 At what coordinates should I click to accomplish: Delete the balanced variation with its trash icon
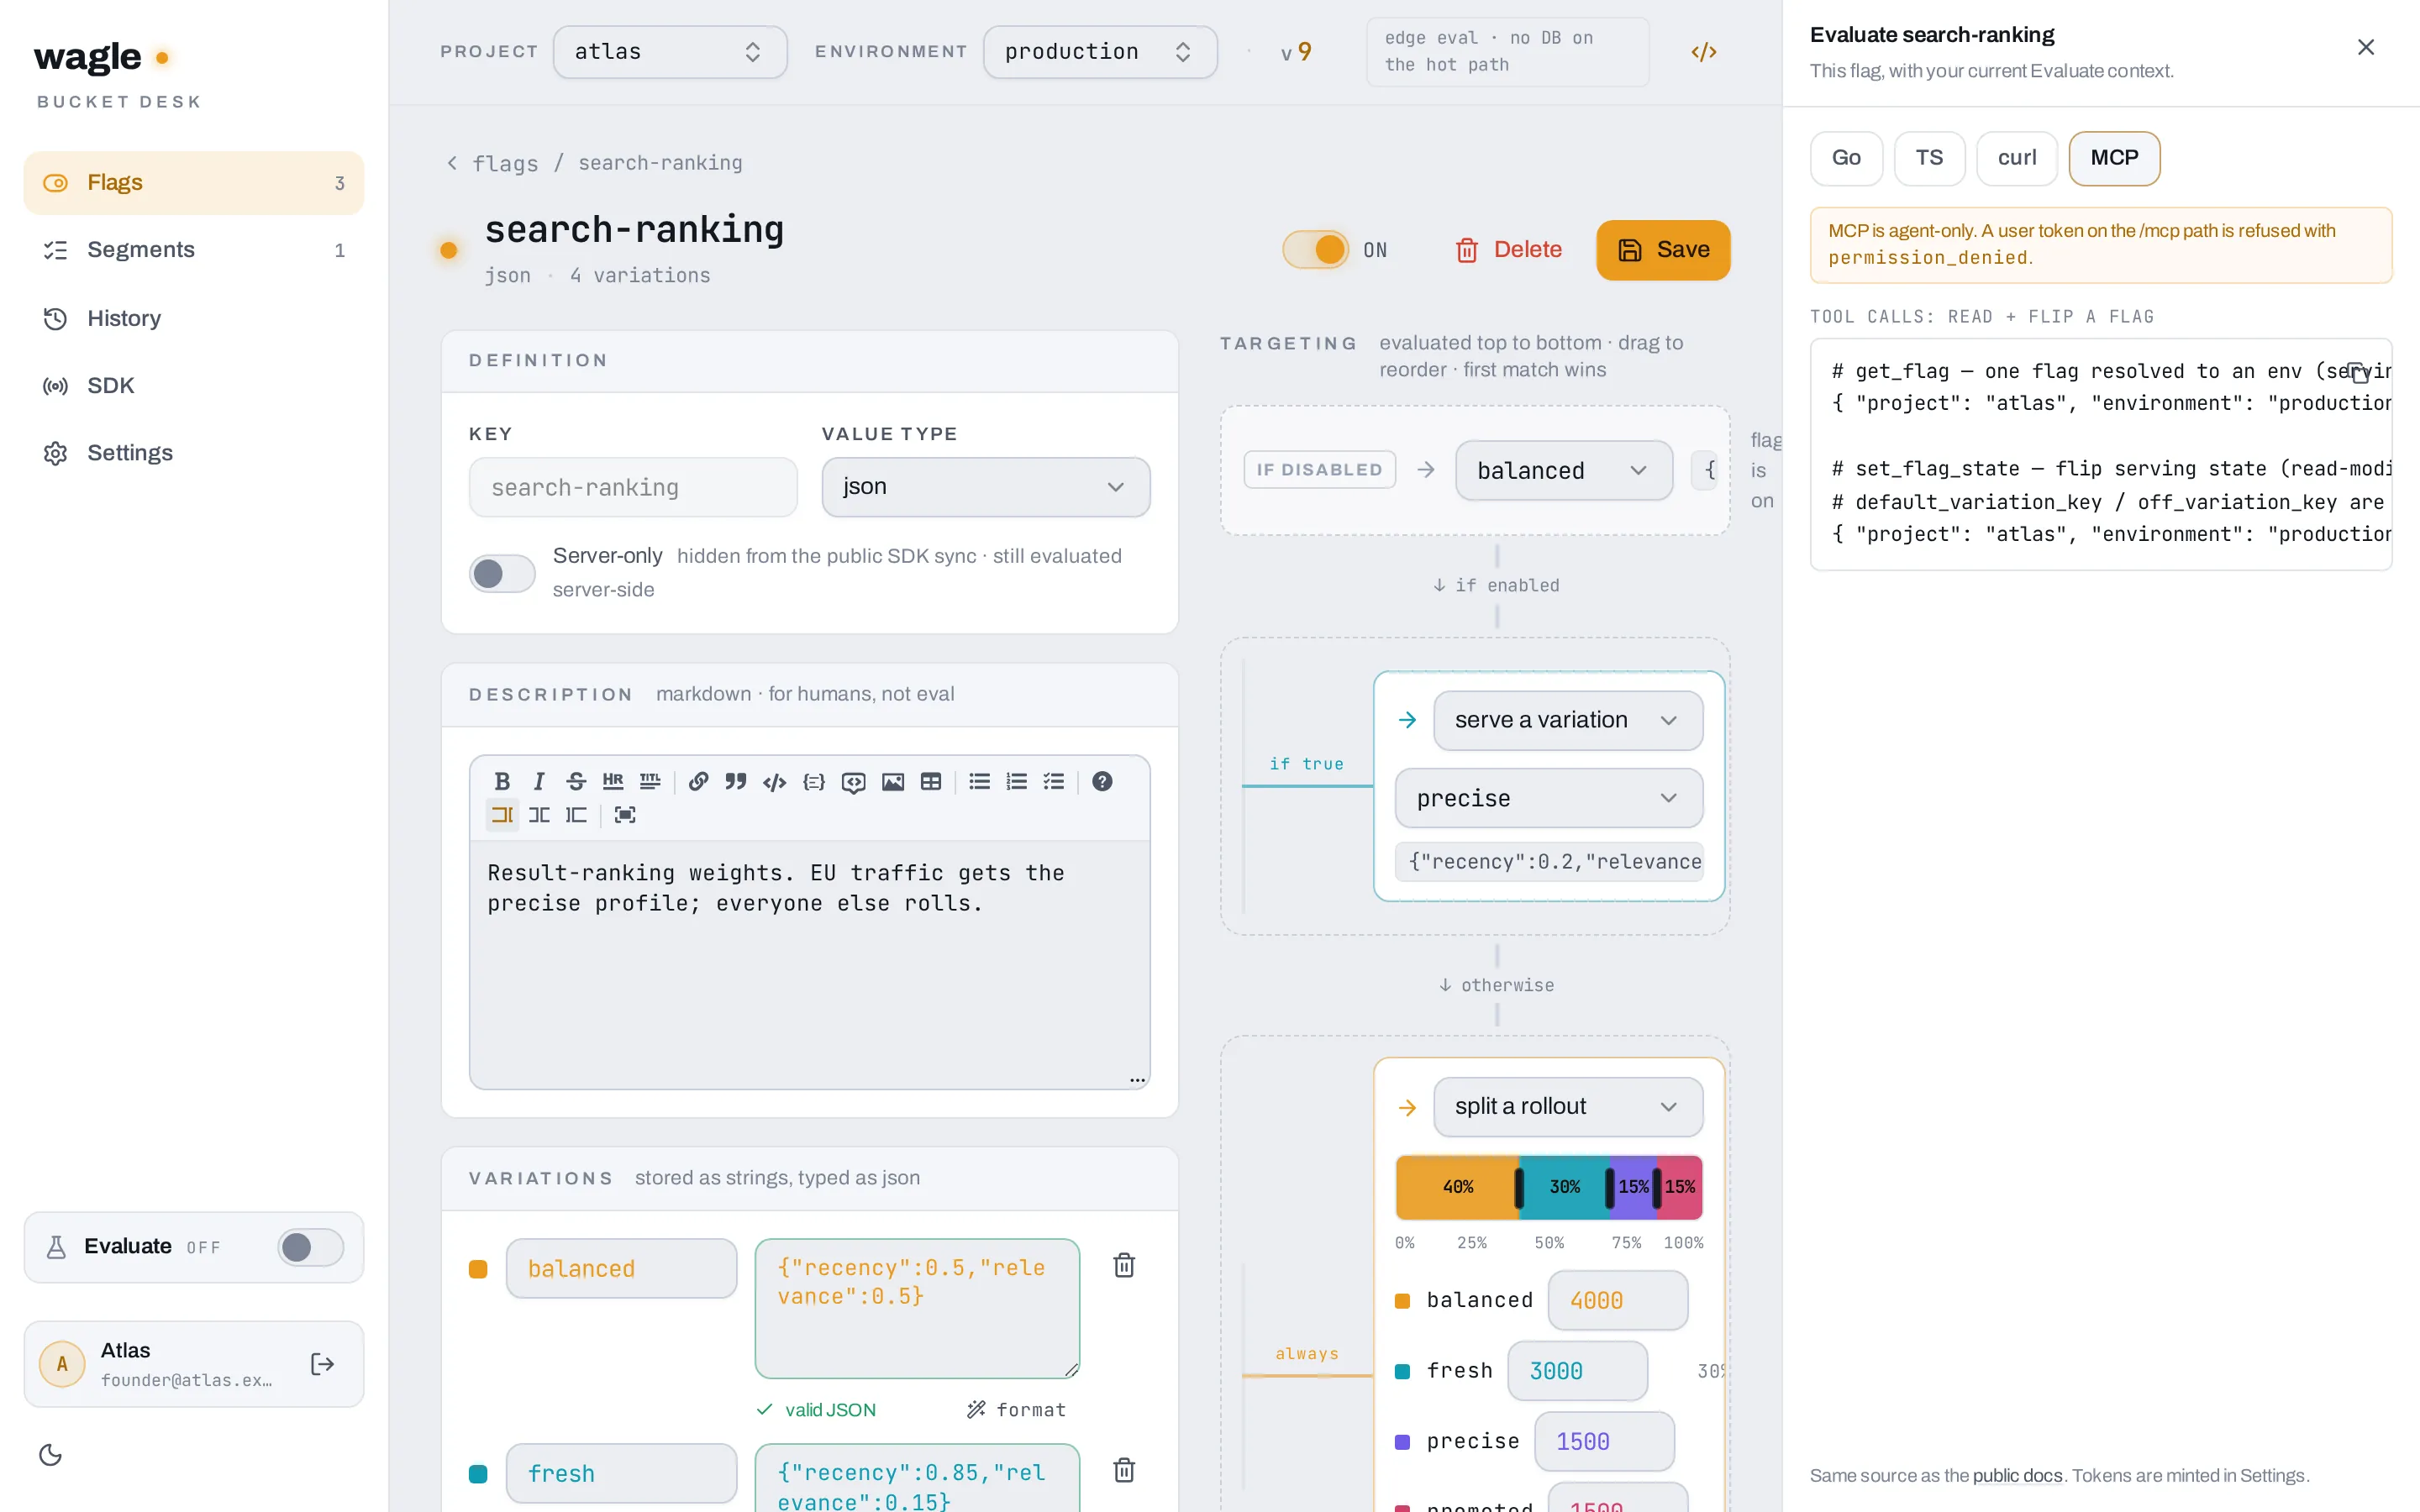coord(1124,1265)
